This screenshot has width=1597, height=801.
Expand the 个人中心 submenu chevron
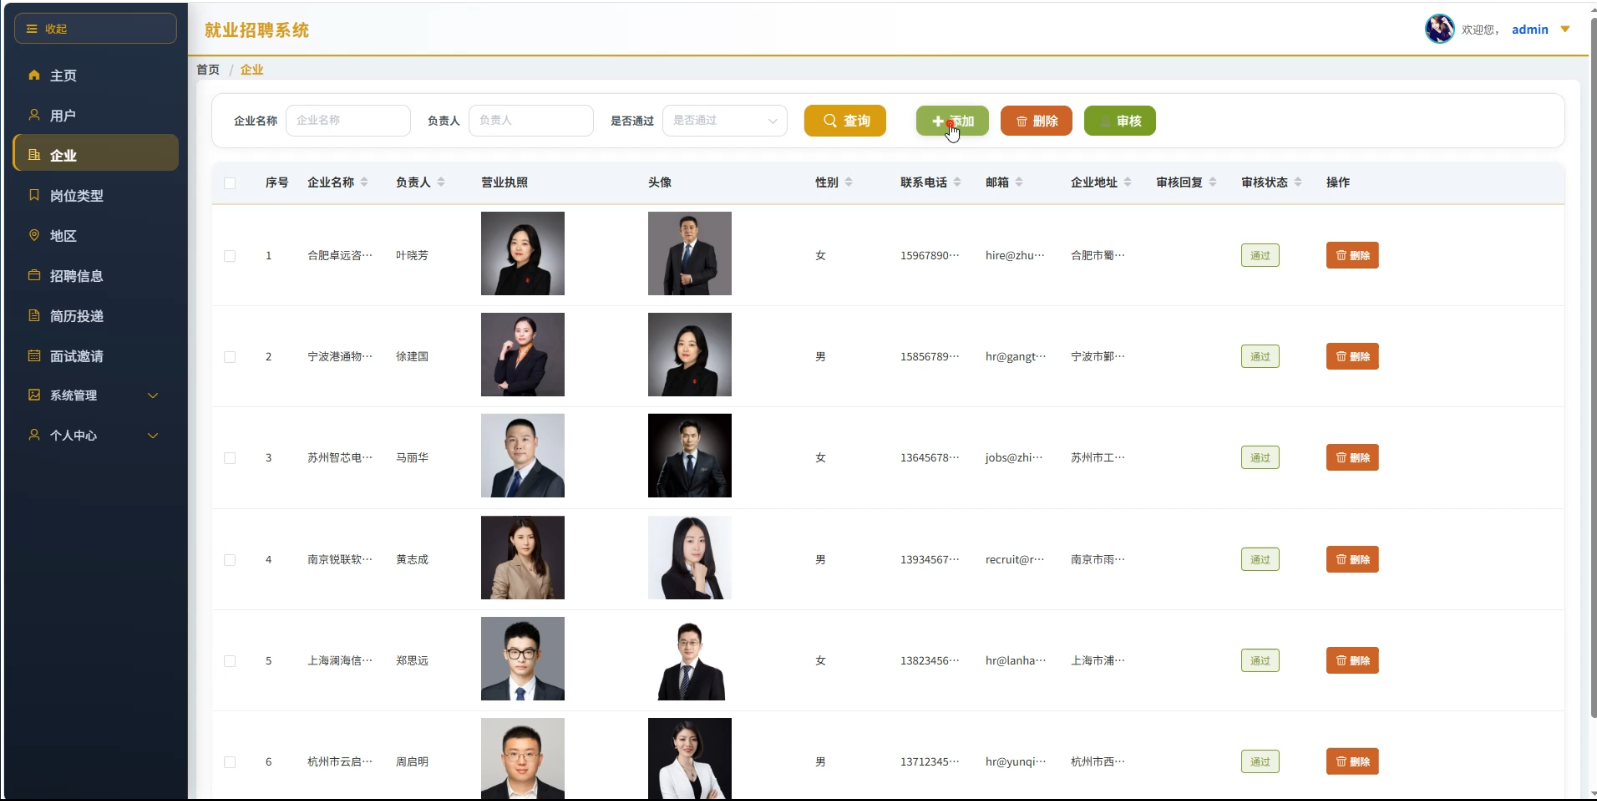[x=153, y=435]
